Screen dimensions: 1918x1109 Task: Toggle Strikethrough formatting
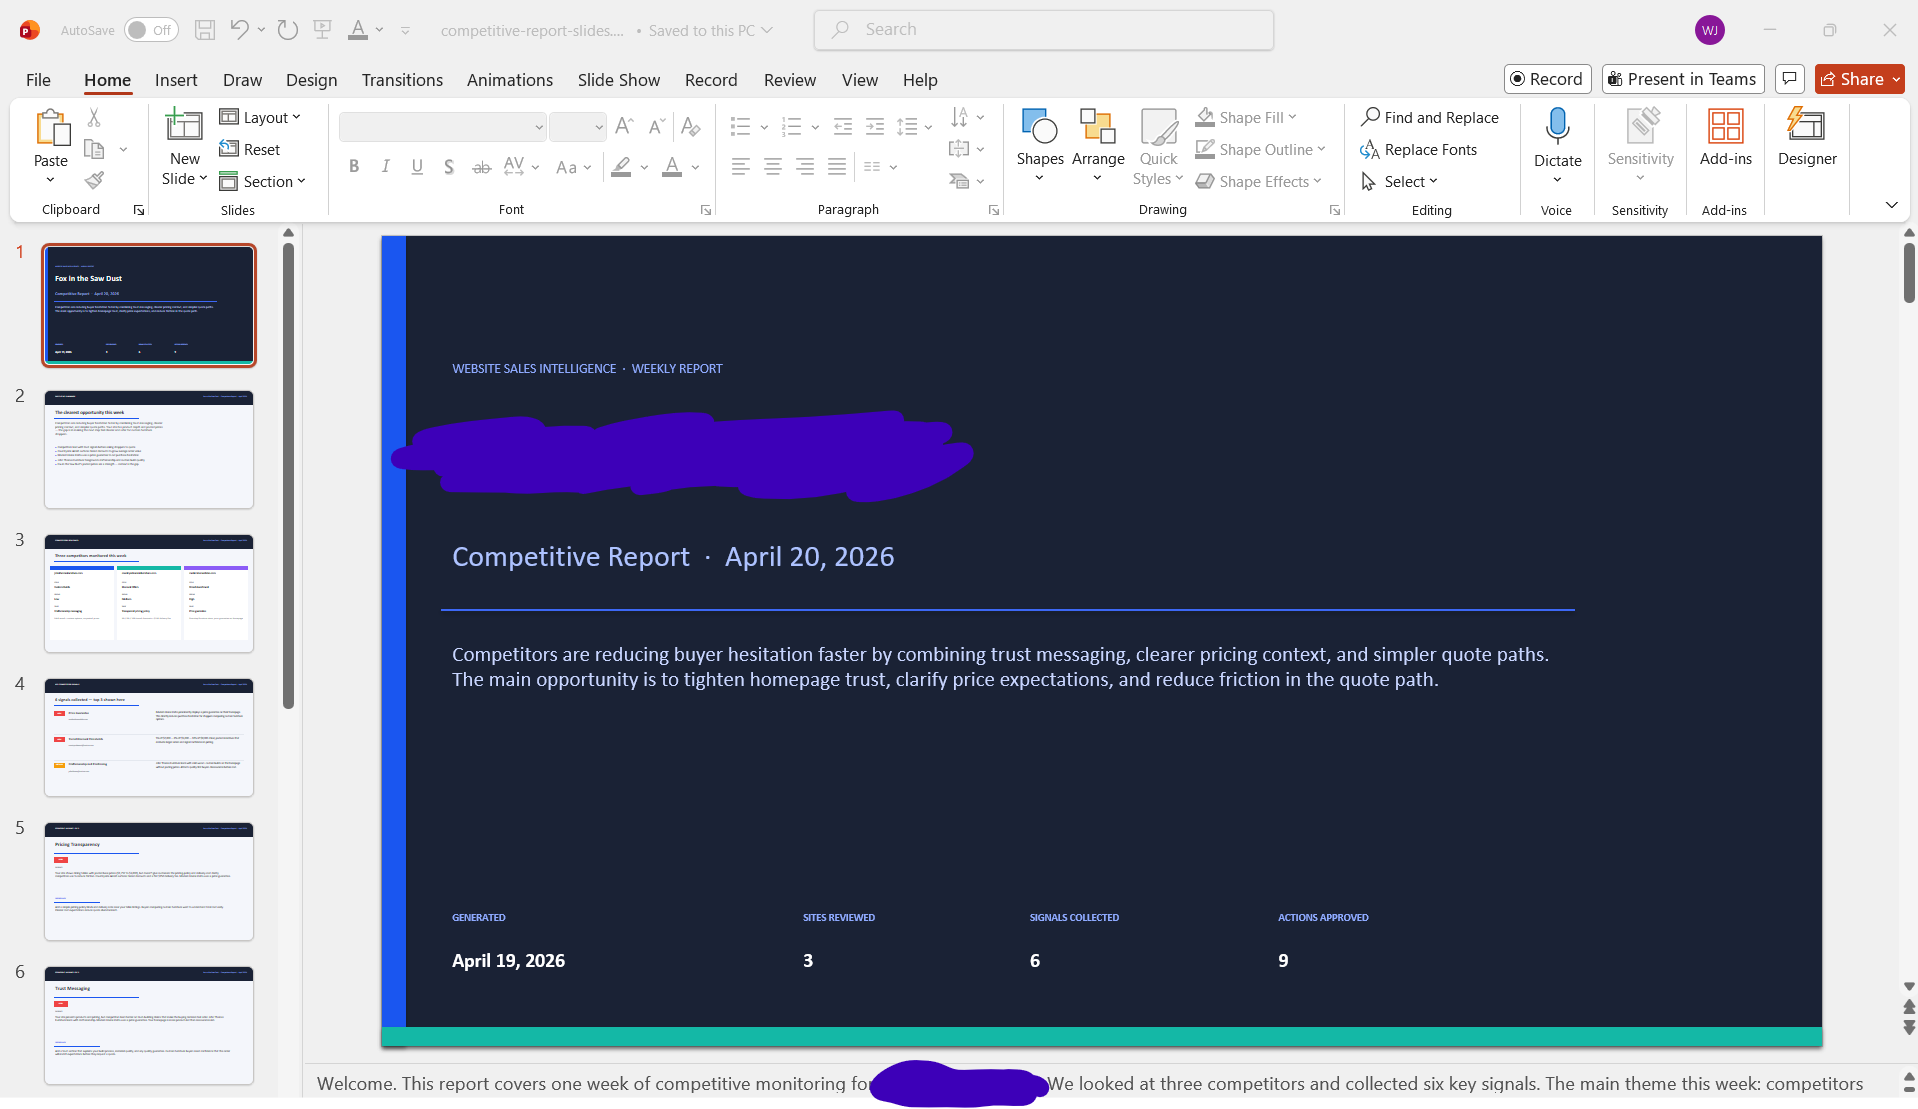tap(481, 167)
